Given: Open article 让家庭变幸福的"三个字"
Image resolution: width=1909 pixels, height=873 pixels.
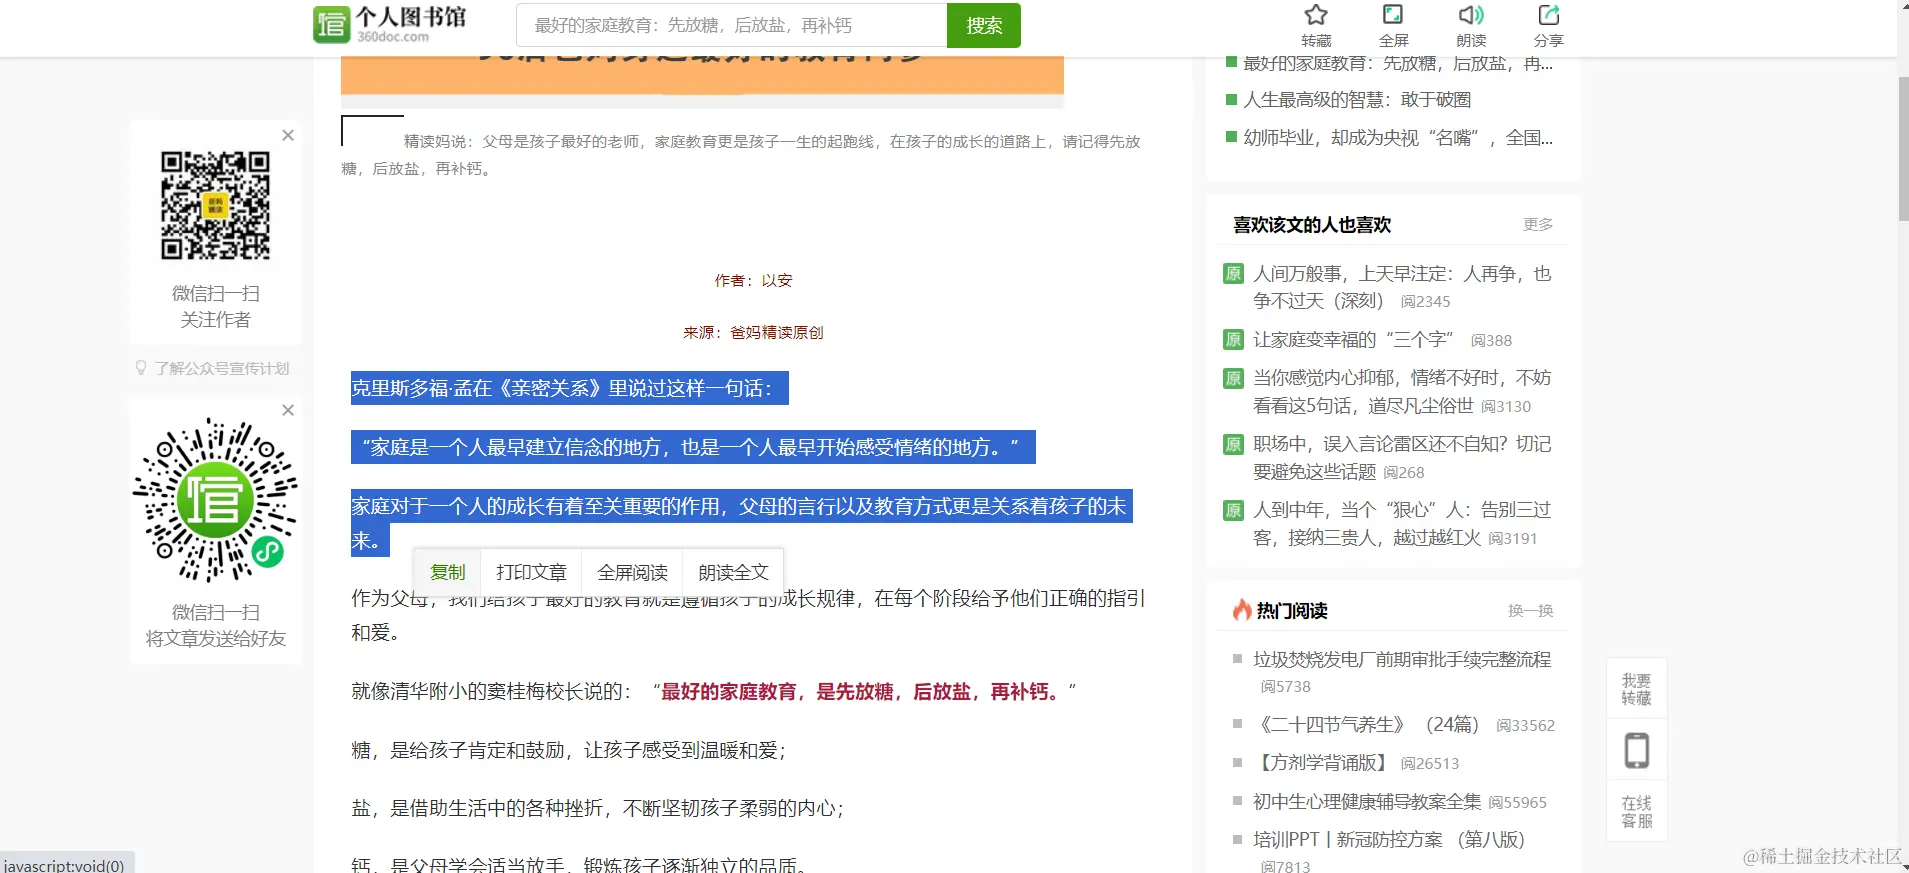Looking at the screenshot, I should [x=1353, y=340].
